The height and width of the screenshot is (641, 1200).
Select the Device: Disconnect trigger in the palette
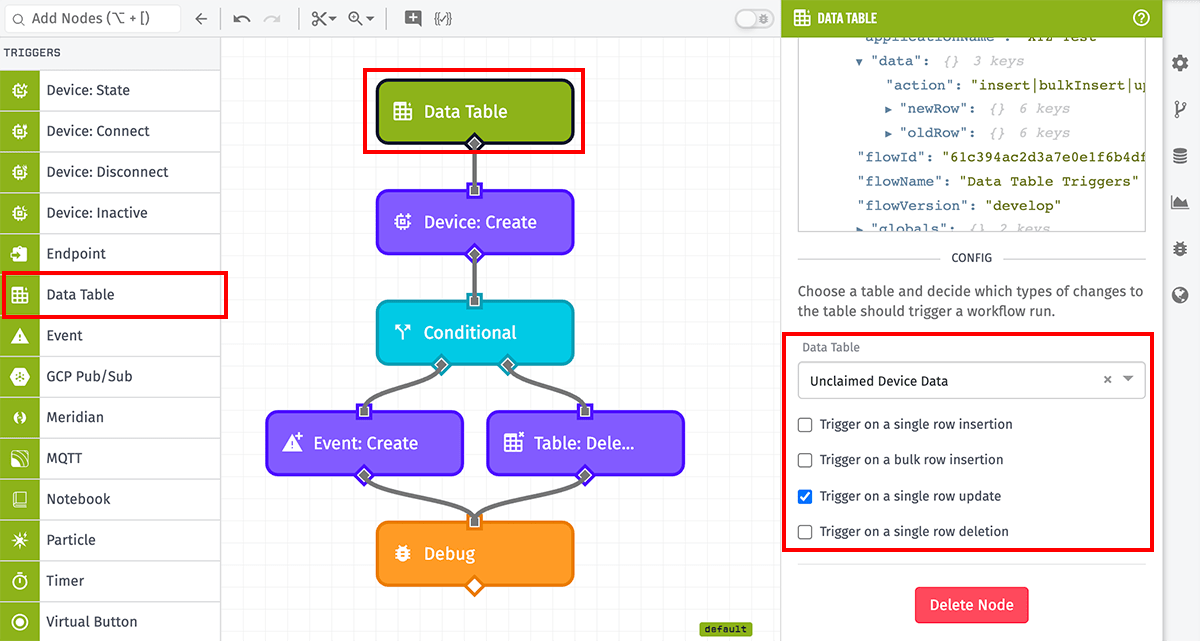[x=110, y=172]
